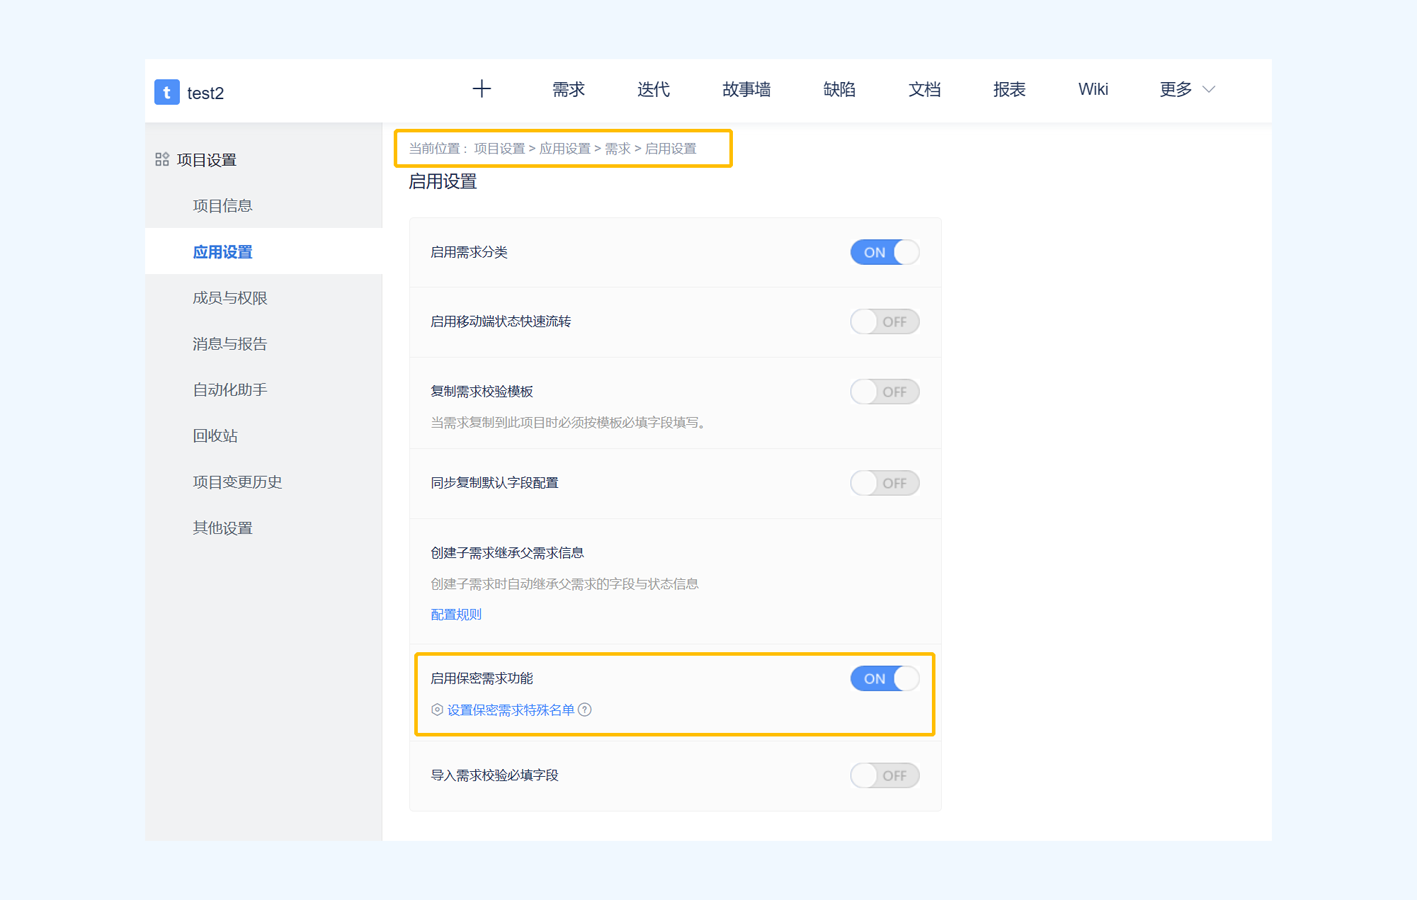
Task: Click the help icon beside 设置保密需求特殊名单
Action: coord(585,710)
